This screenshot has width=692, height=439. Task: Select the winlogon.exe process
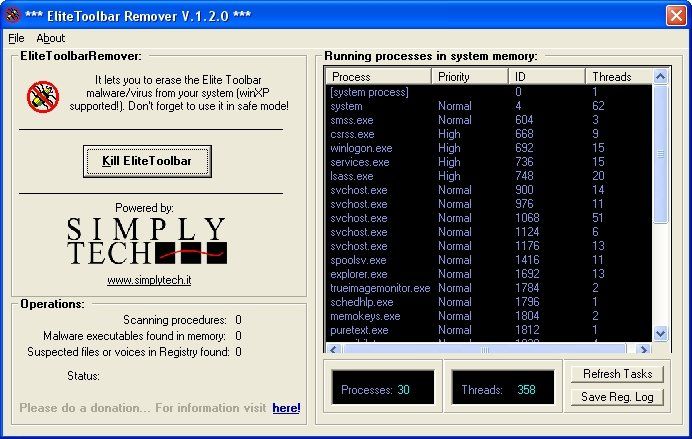pyautogui.click(x=489, y=148)
